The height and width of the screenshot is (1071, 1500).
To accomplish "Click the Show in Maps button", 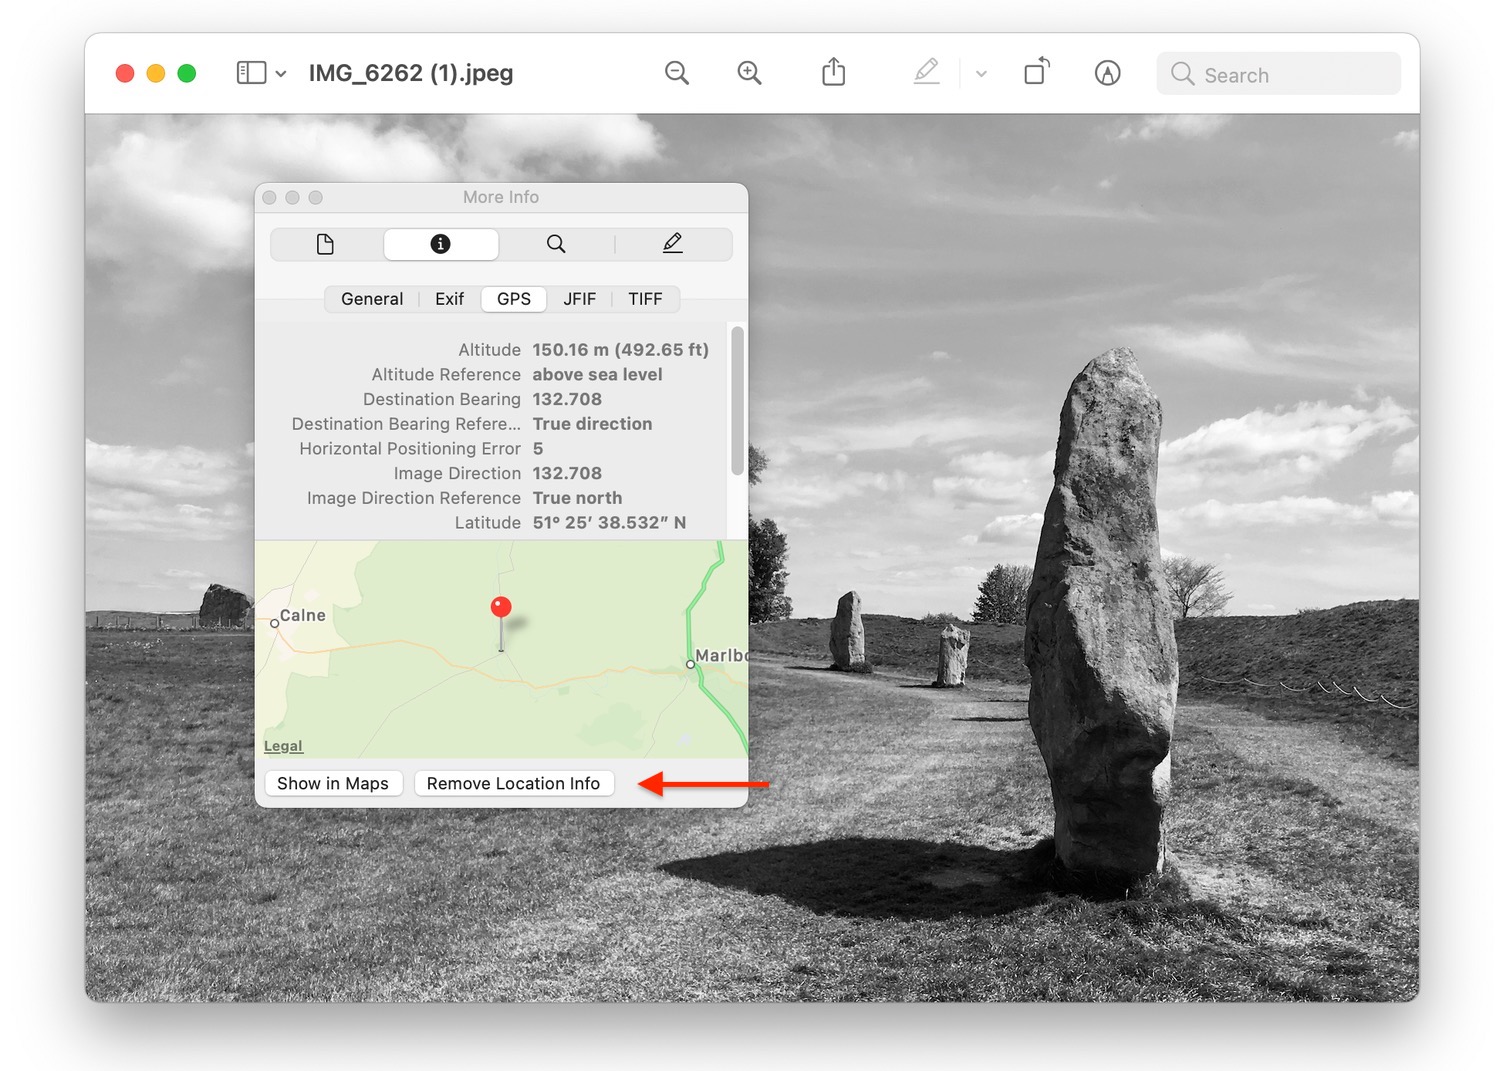I will 333,783.
